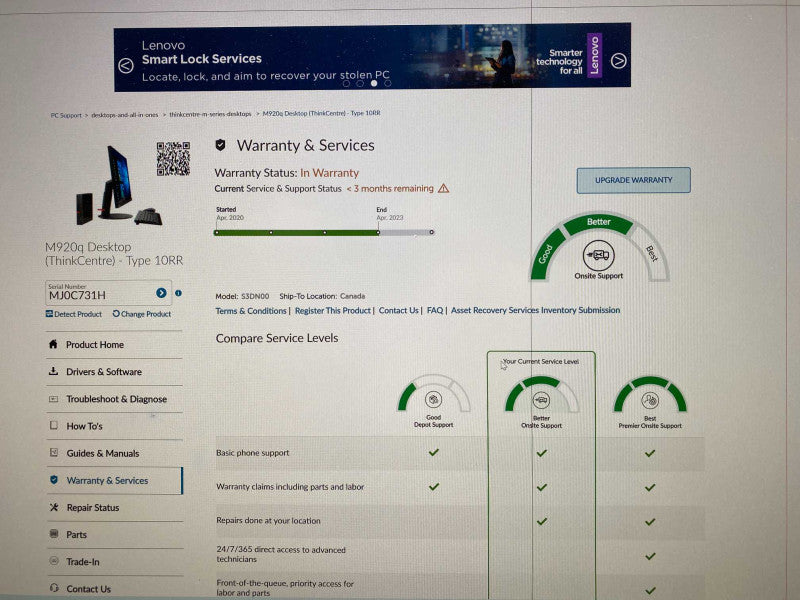
Task: Click the Product Home house icon
Action: 53,344
